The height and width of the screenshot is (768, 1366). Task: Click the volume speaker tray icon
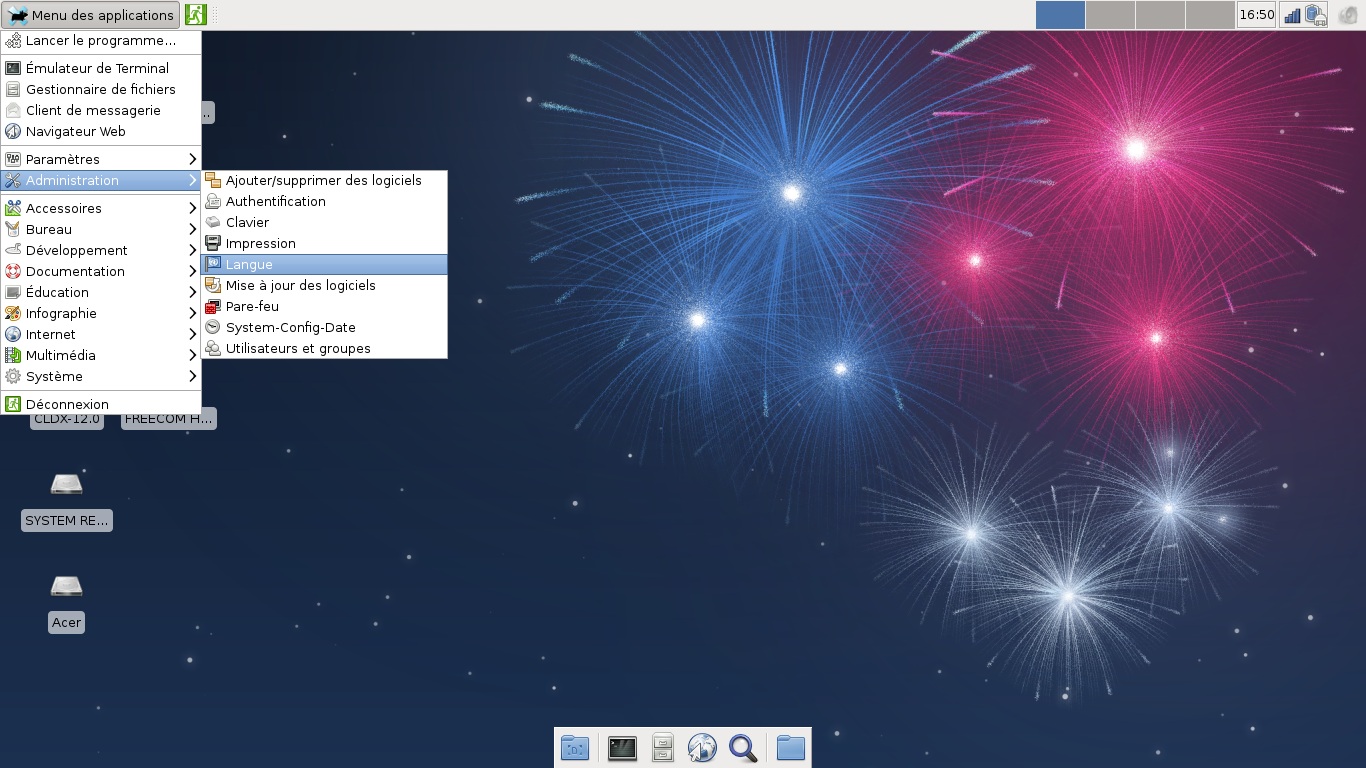(1347, 15)
